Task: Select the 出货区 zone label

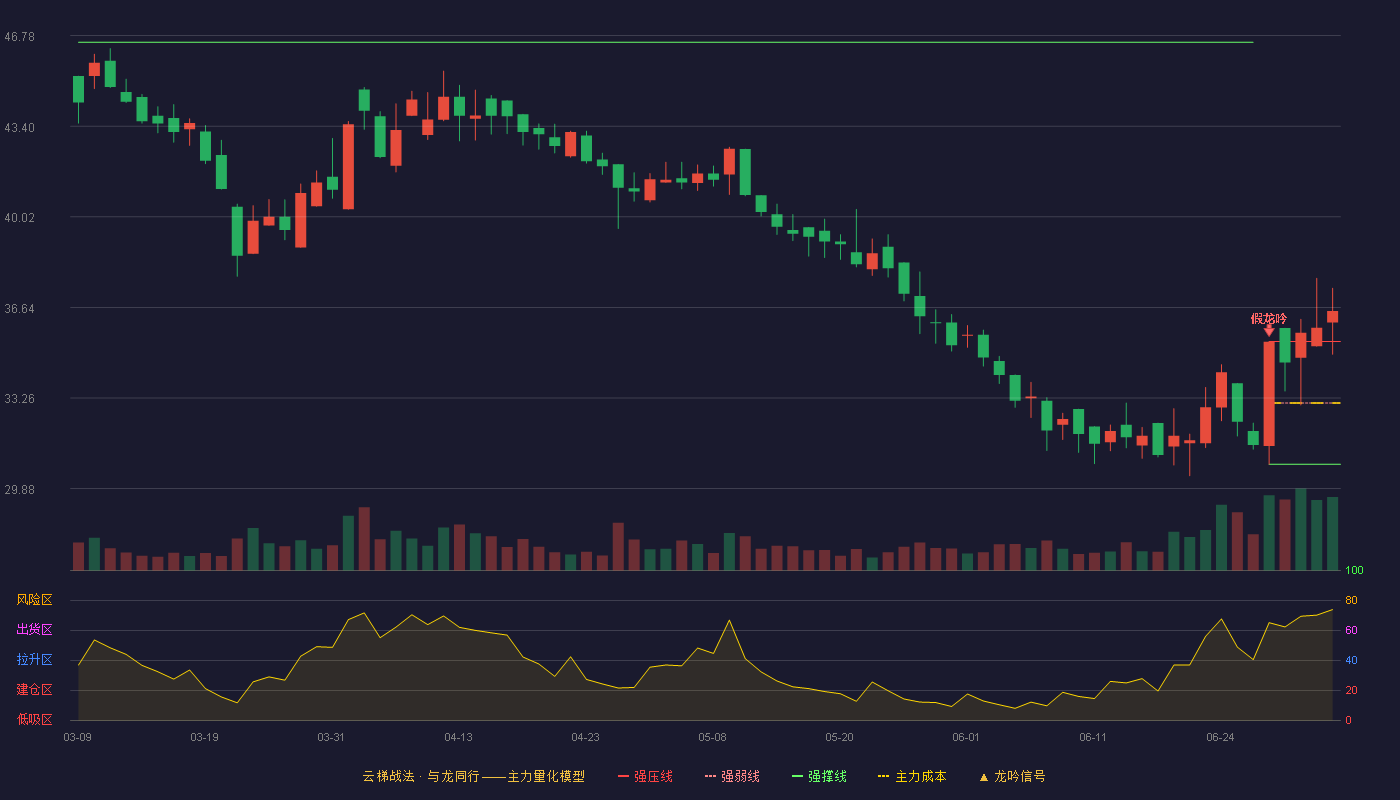Action: [34, 630]
